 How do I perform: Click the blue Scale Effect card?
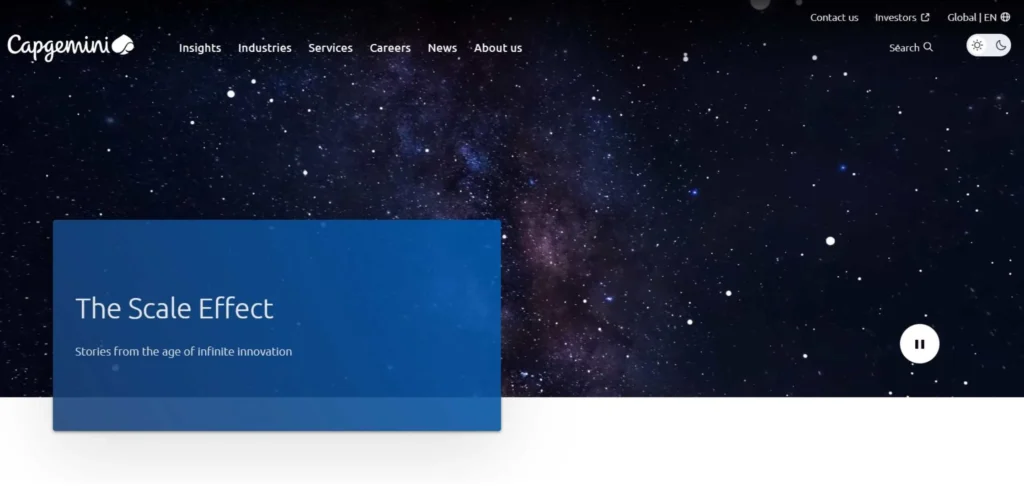277,325
